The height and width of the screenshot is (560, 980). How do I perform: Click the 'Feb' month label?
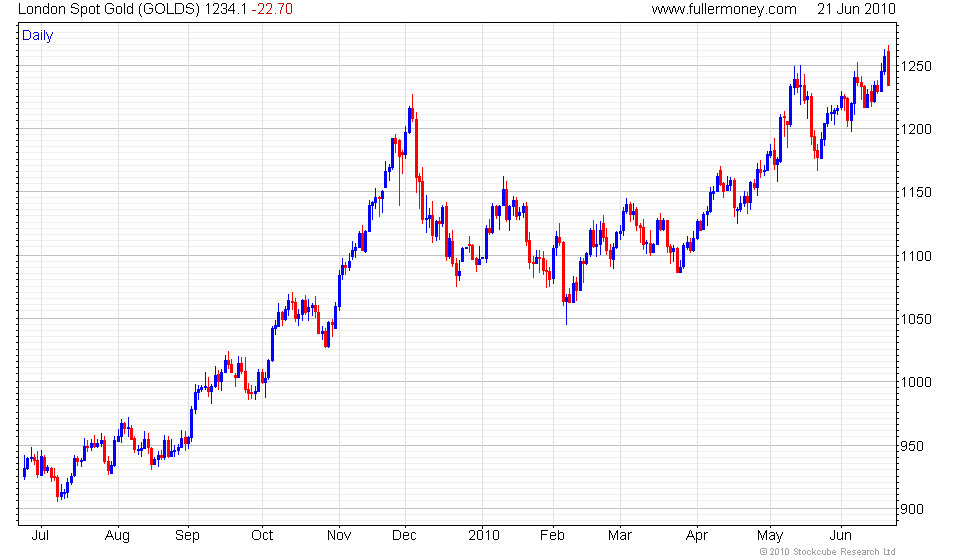(x=552, y=536)
